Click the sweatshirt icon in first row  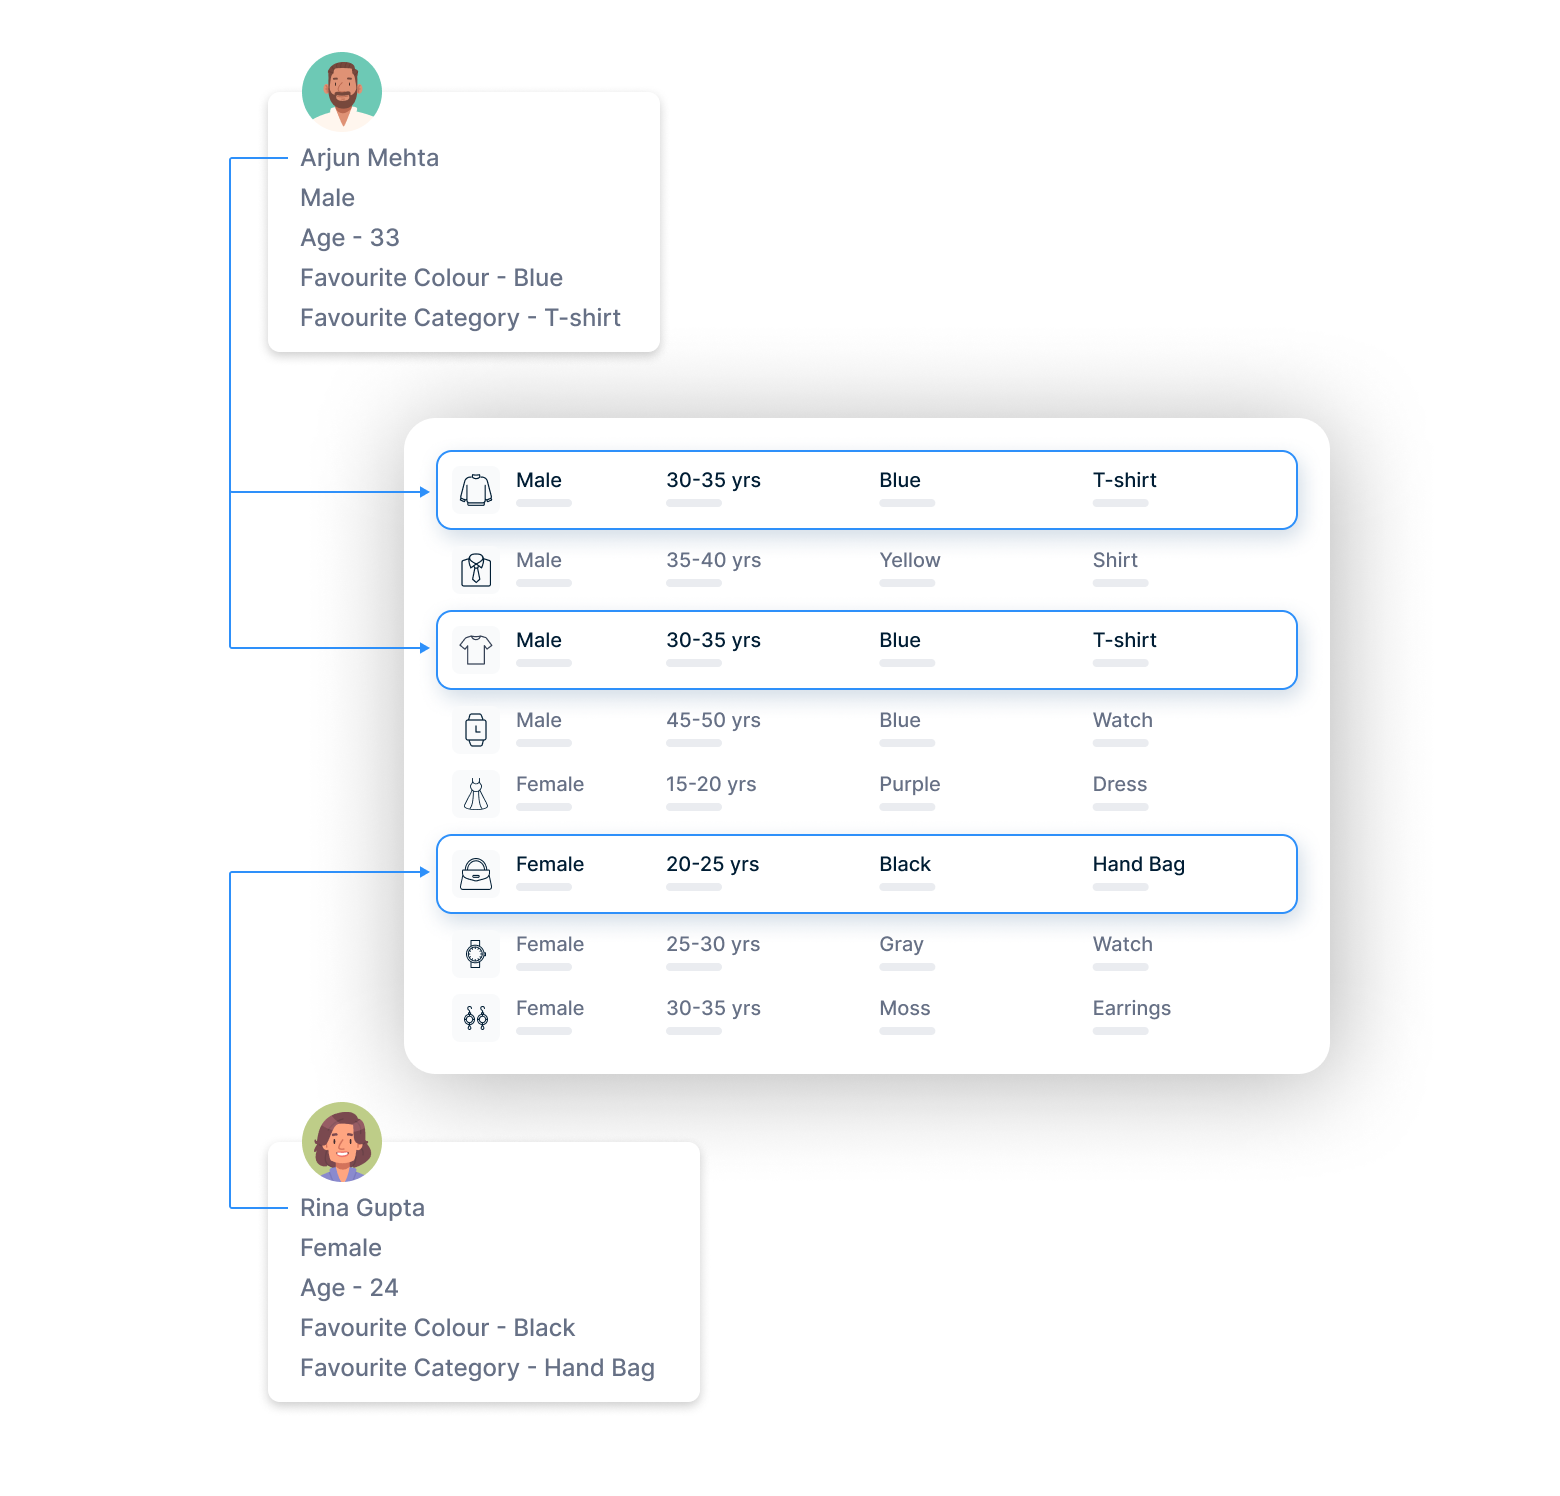(x=476, y=490)
